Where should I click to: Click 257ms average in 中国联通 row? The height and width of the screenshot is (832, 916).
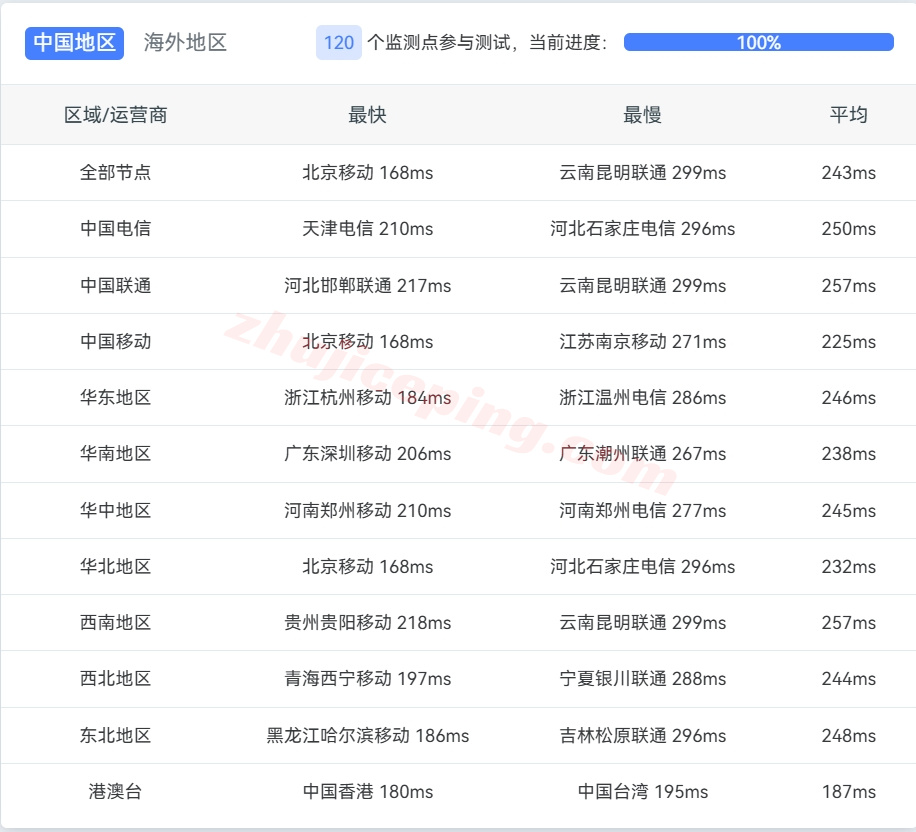848,285
